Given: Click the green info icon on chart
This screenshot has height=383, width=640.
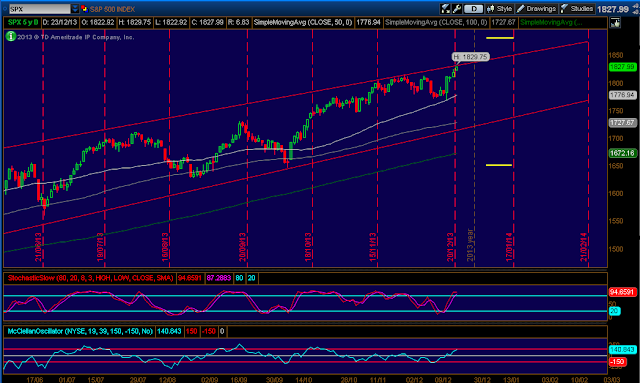Looking at the screenshot, I should coord(11,36).
